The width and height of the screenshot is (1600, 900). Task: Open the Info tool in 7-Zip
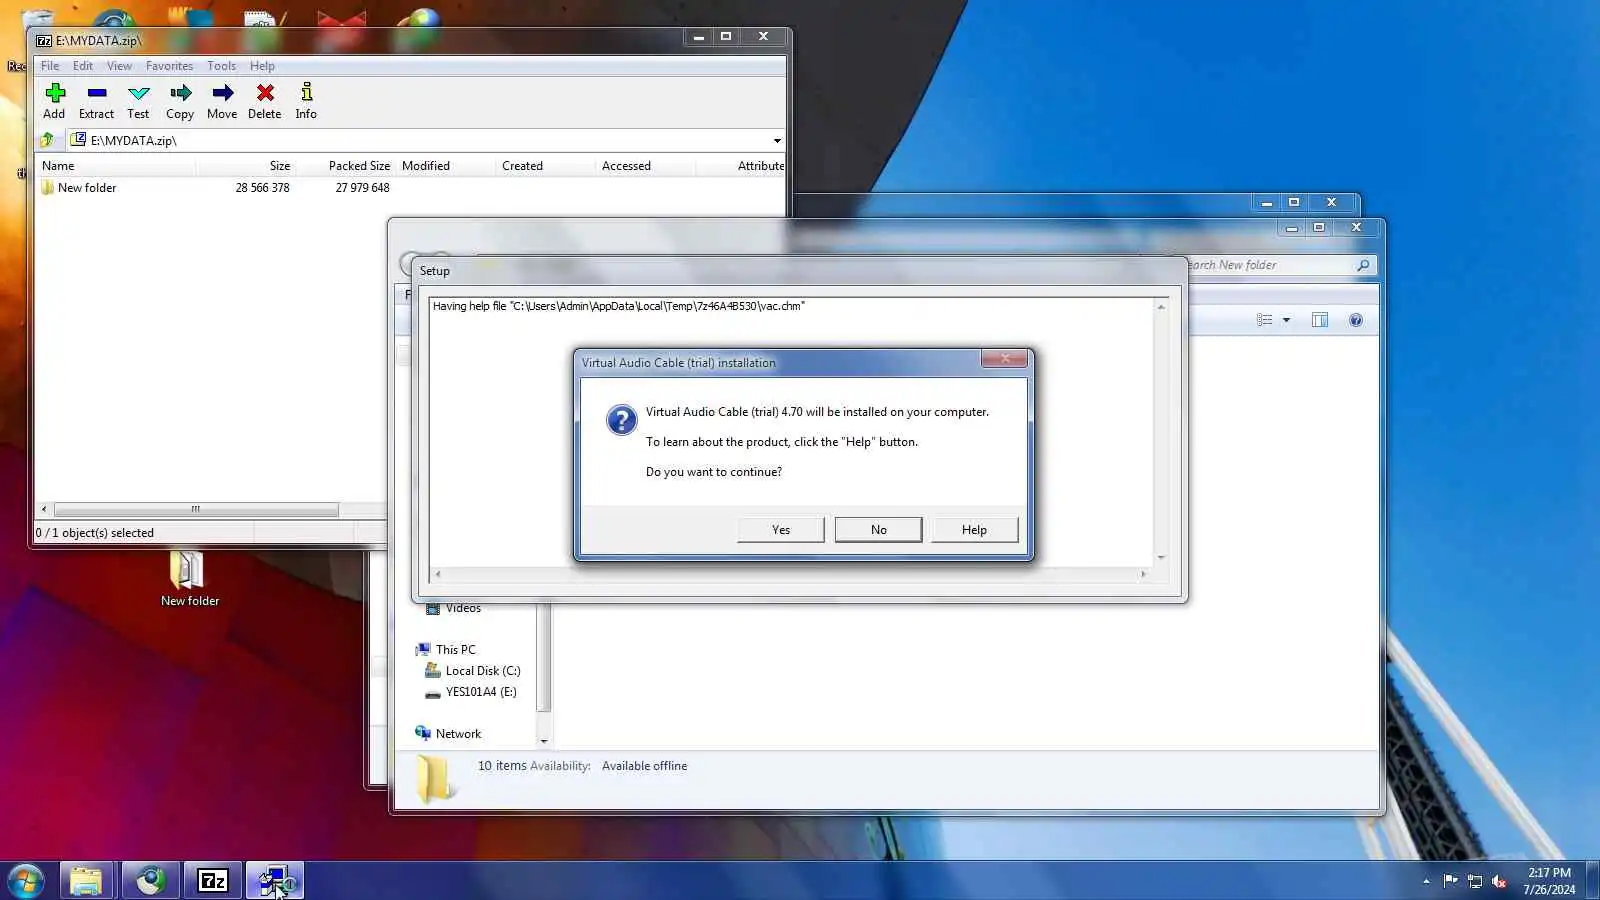click(x=306, y=101)
